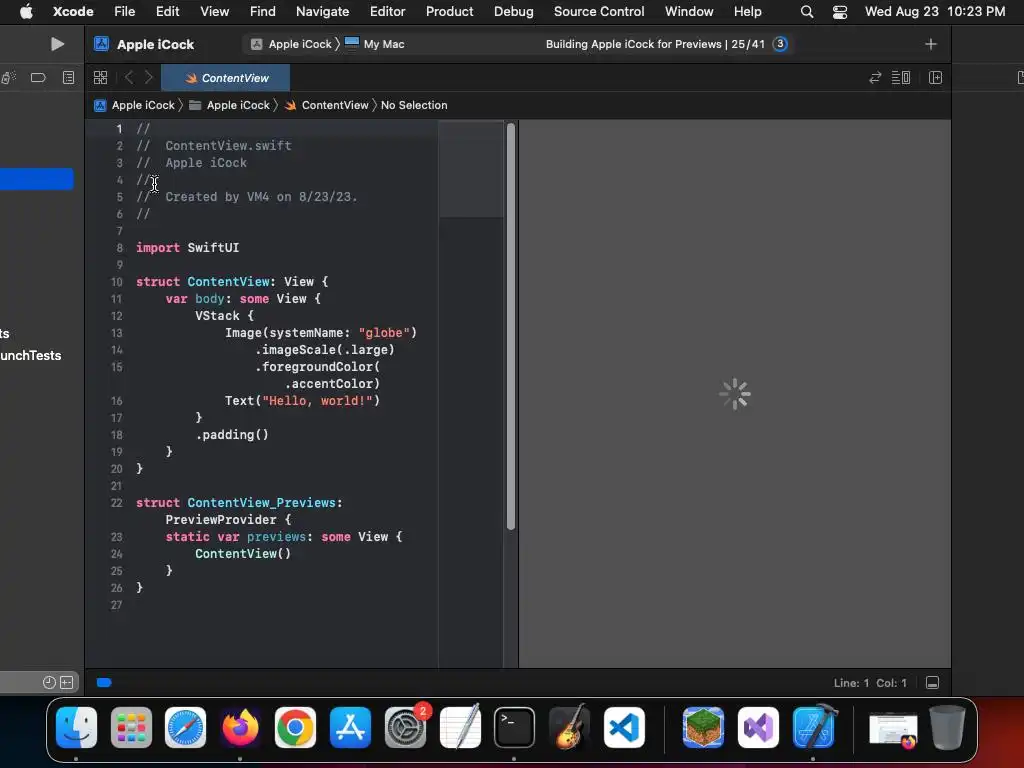Screen dimensions: 1024x768
Task: Open the Product menu
Action: 449,11
